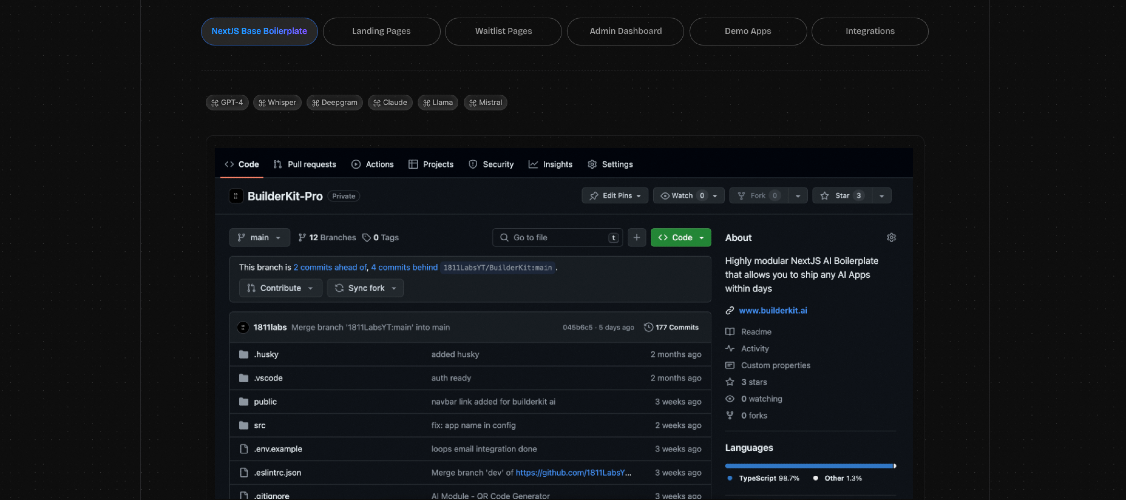Open the Watch dropdown
Screen dimensions: 1126x500
point(689,195)
